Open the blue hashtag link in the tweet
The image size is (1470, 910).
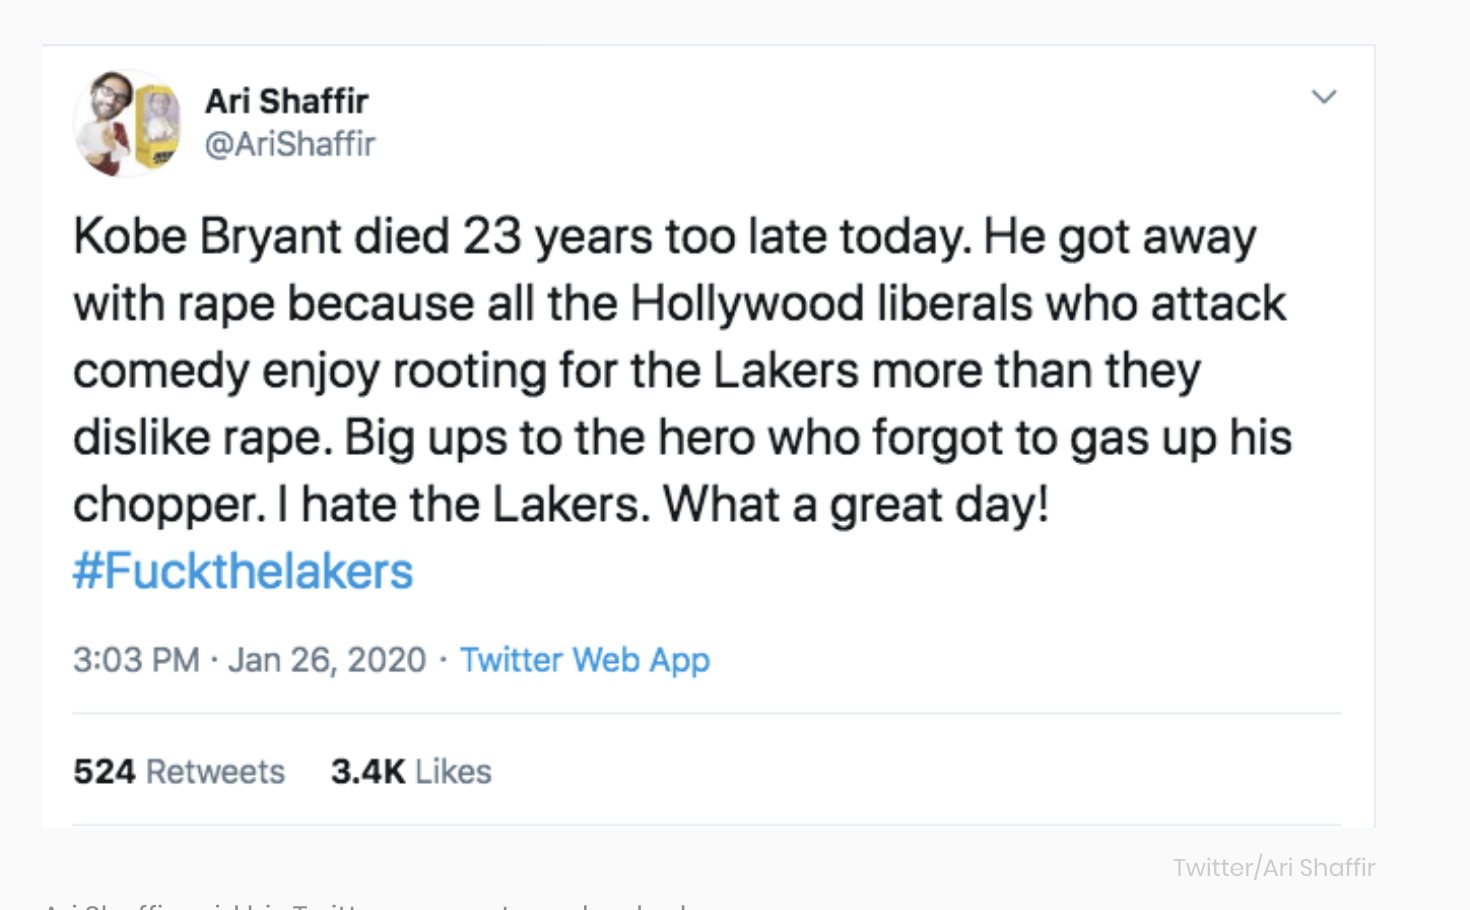click(x=243, y=571)
